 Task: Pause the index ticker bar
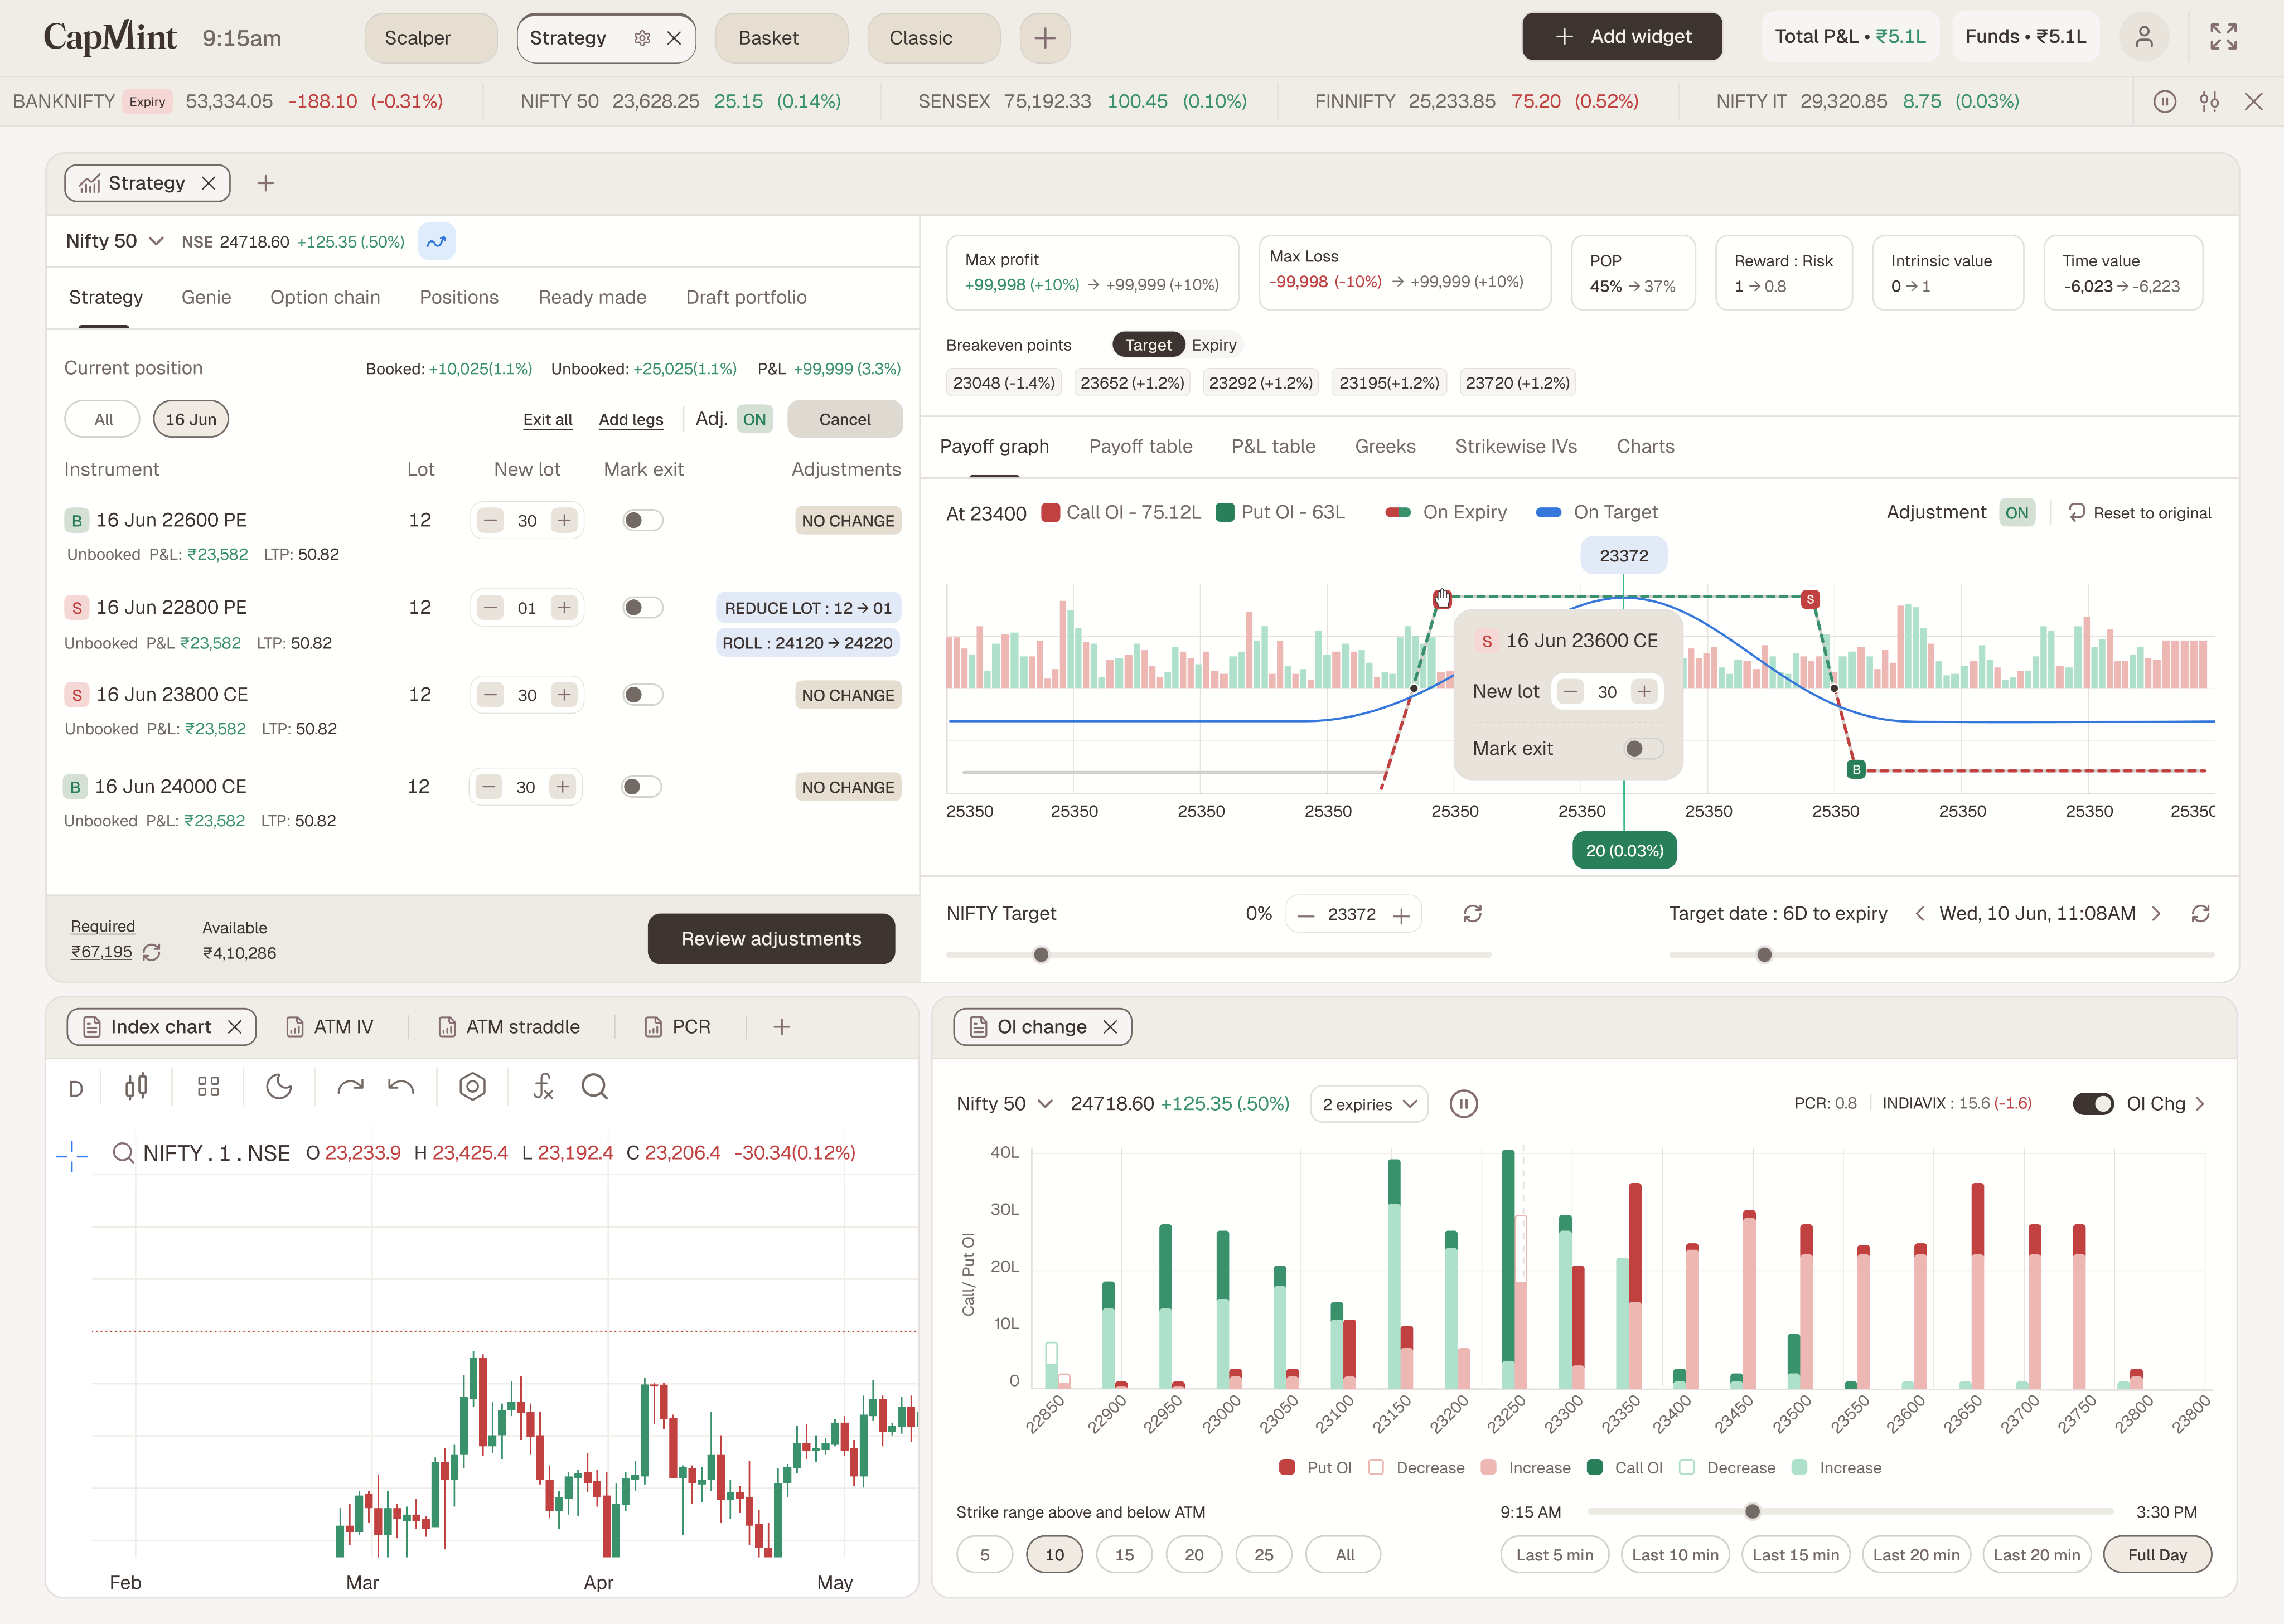pos(2164,101)
